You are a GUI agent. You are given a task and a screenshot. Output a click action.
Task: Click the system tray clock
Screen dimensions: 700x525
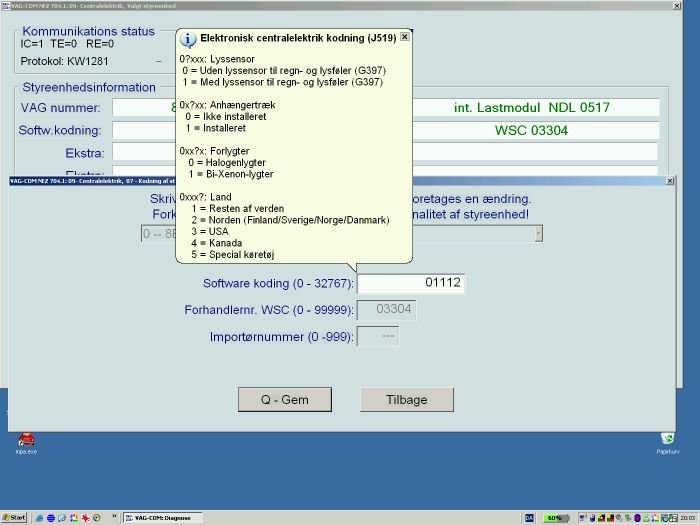pos(688,518)
